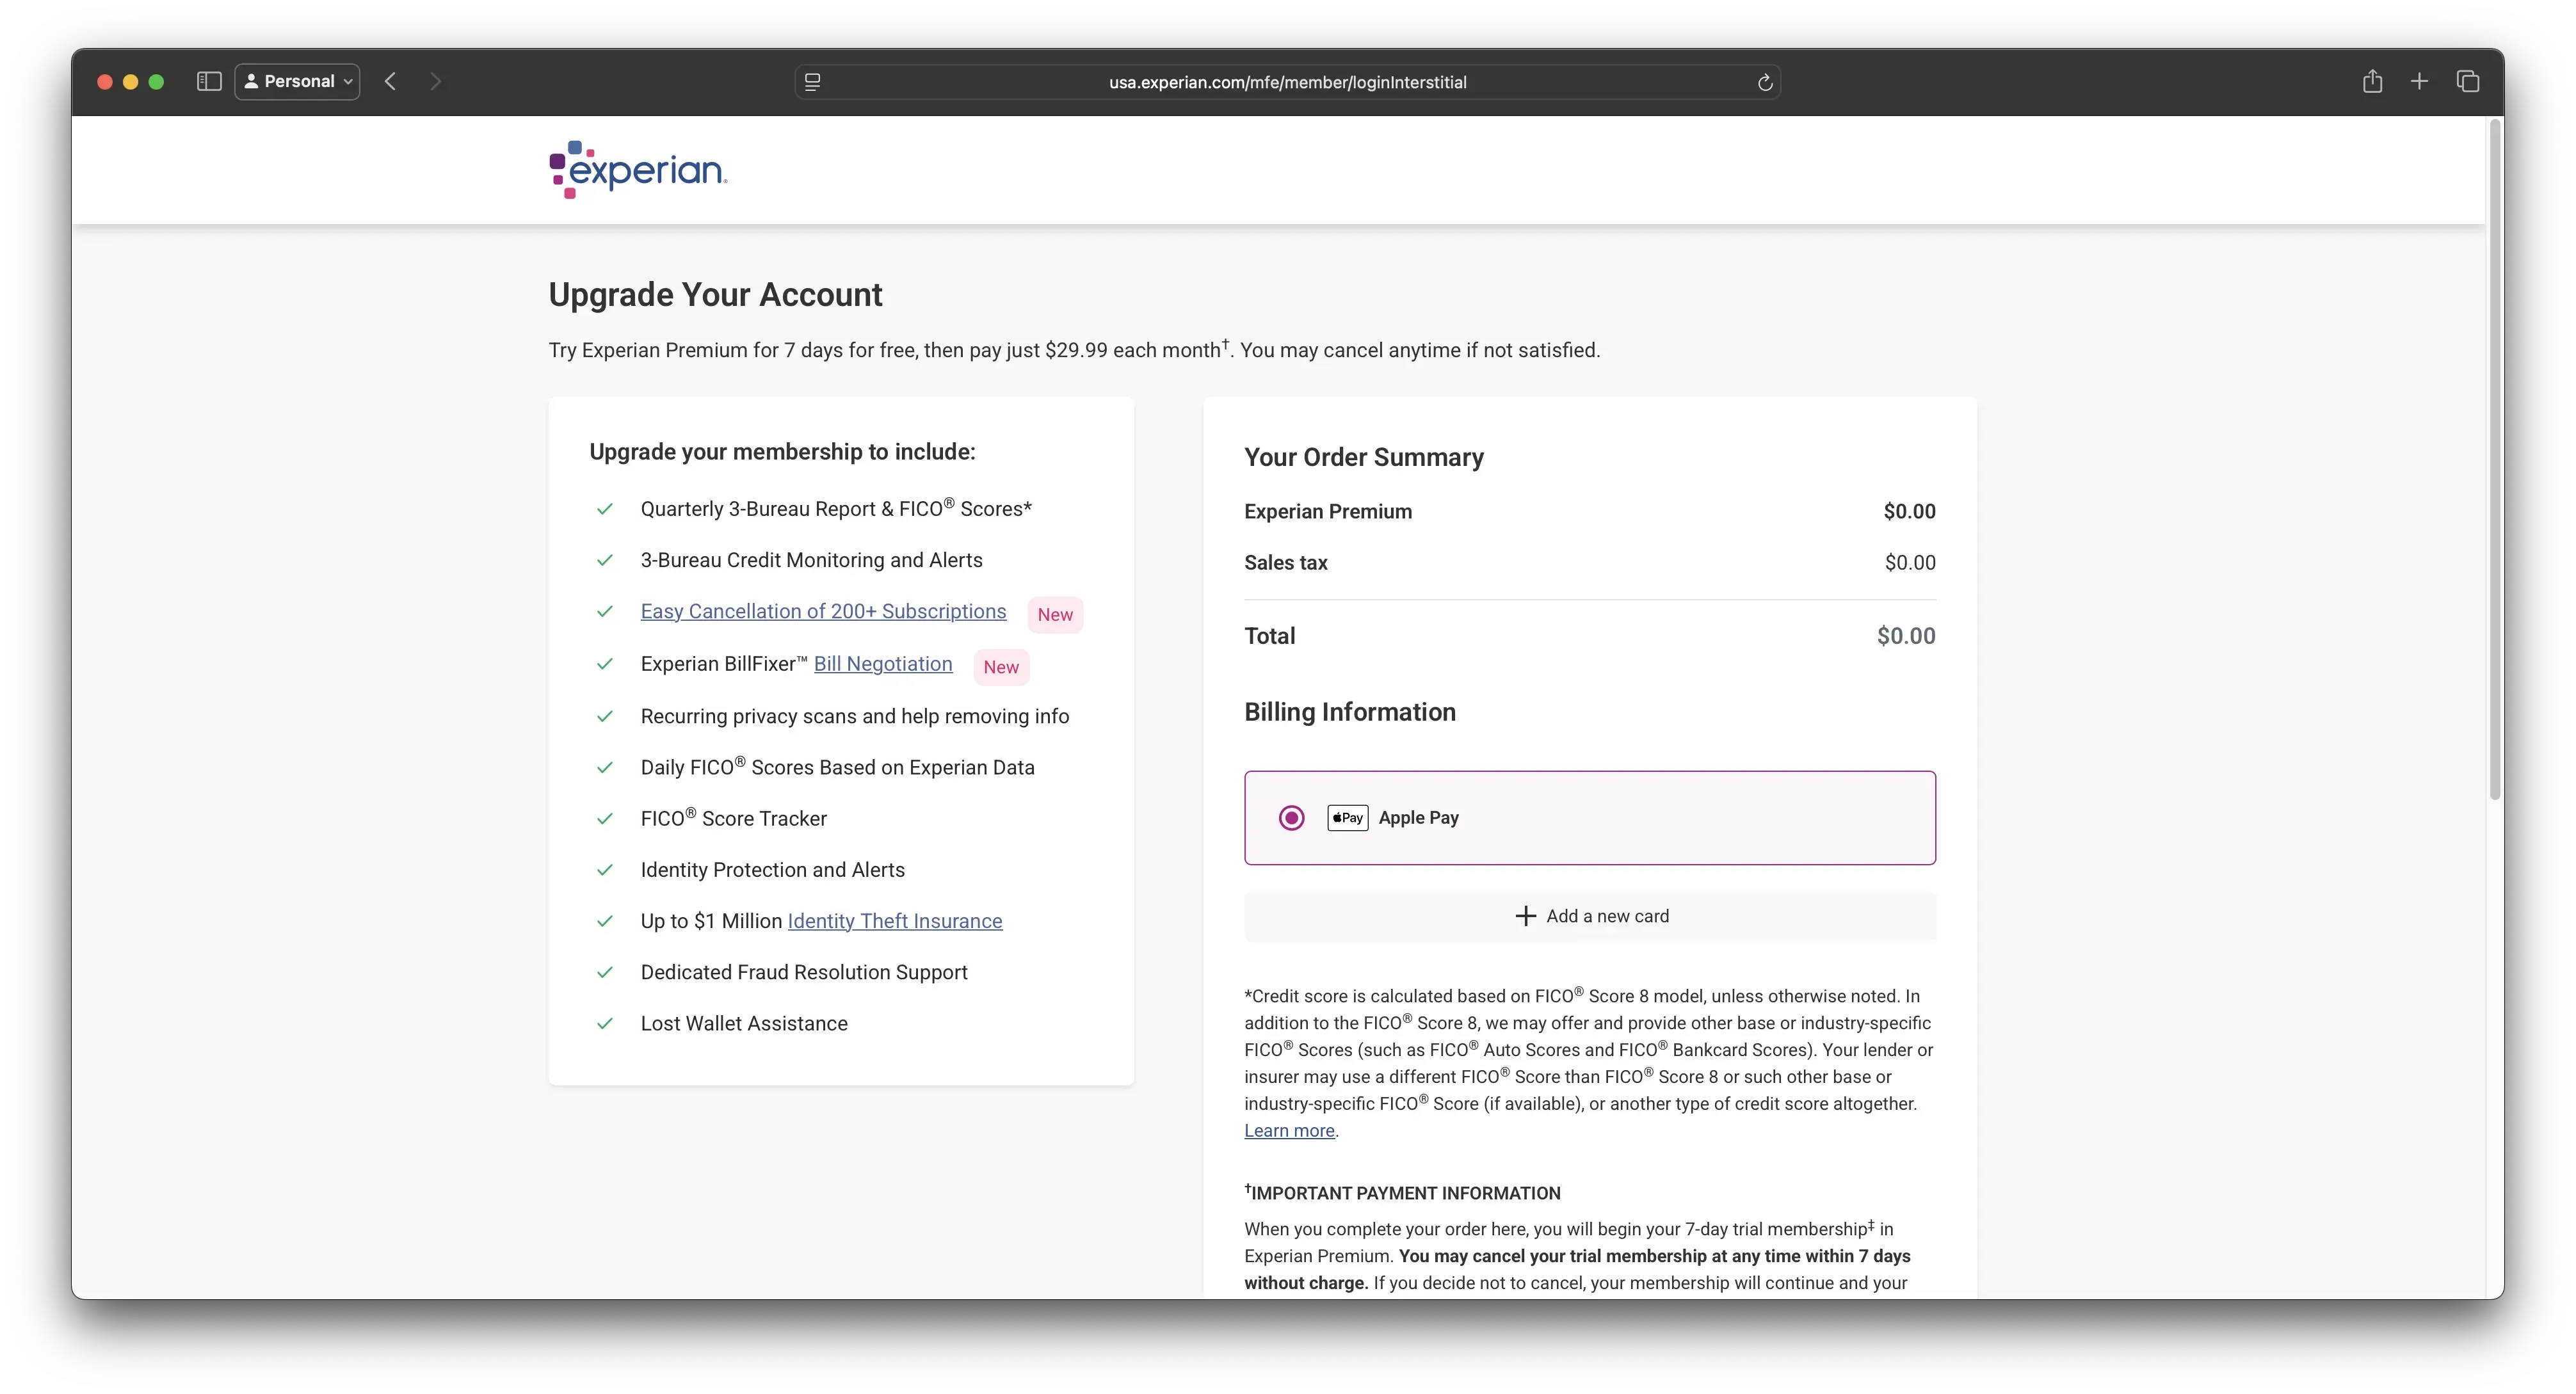Click the Your Order Summary heading
Viewport: 2576px width, 1394px height.
(1364, 457)
